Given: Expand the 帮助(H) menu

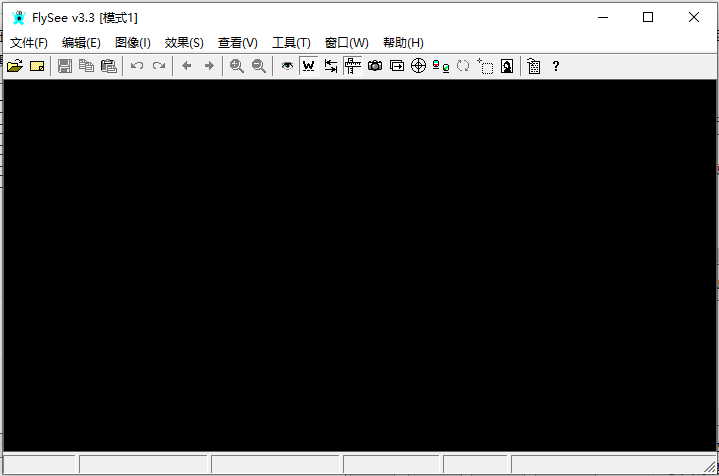Looking at the screenshot, I should coord(403,42).
